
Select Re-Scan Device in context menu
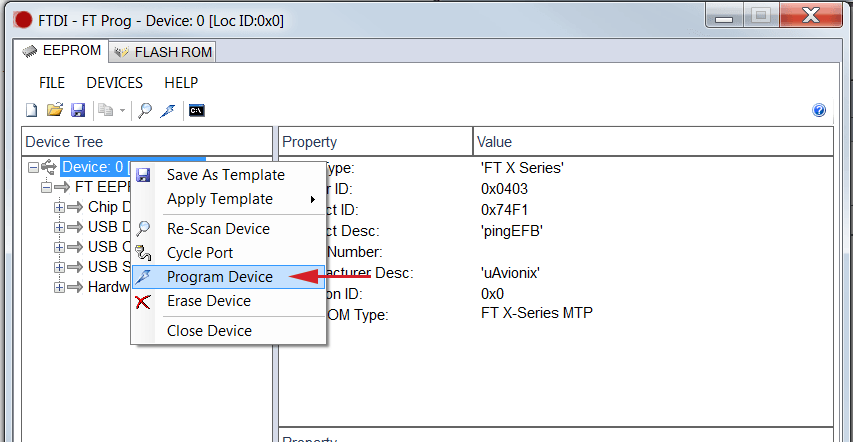pos(228,229)
